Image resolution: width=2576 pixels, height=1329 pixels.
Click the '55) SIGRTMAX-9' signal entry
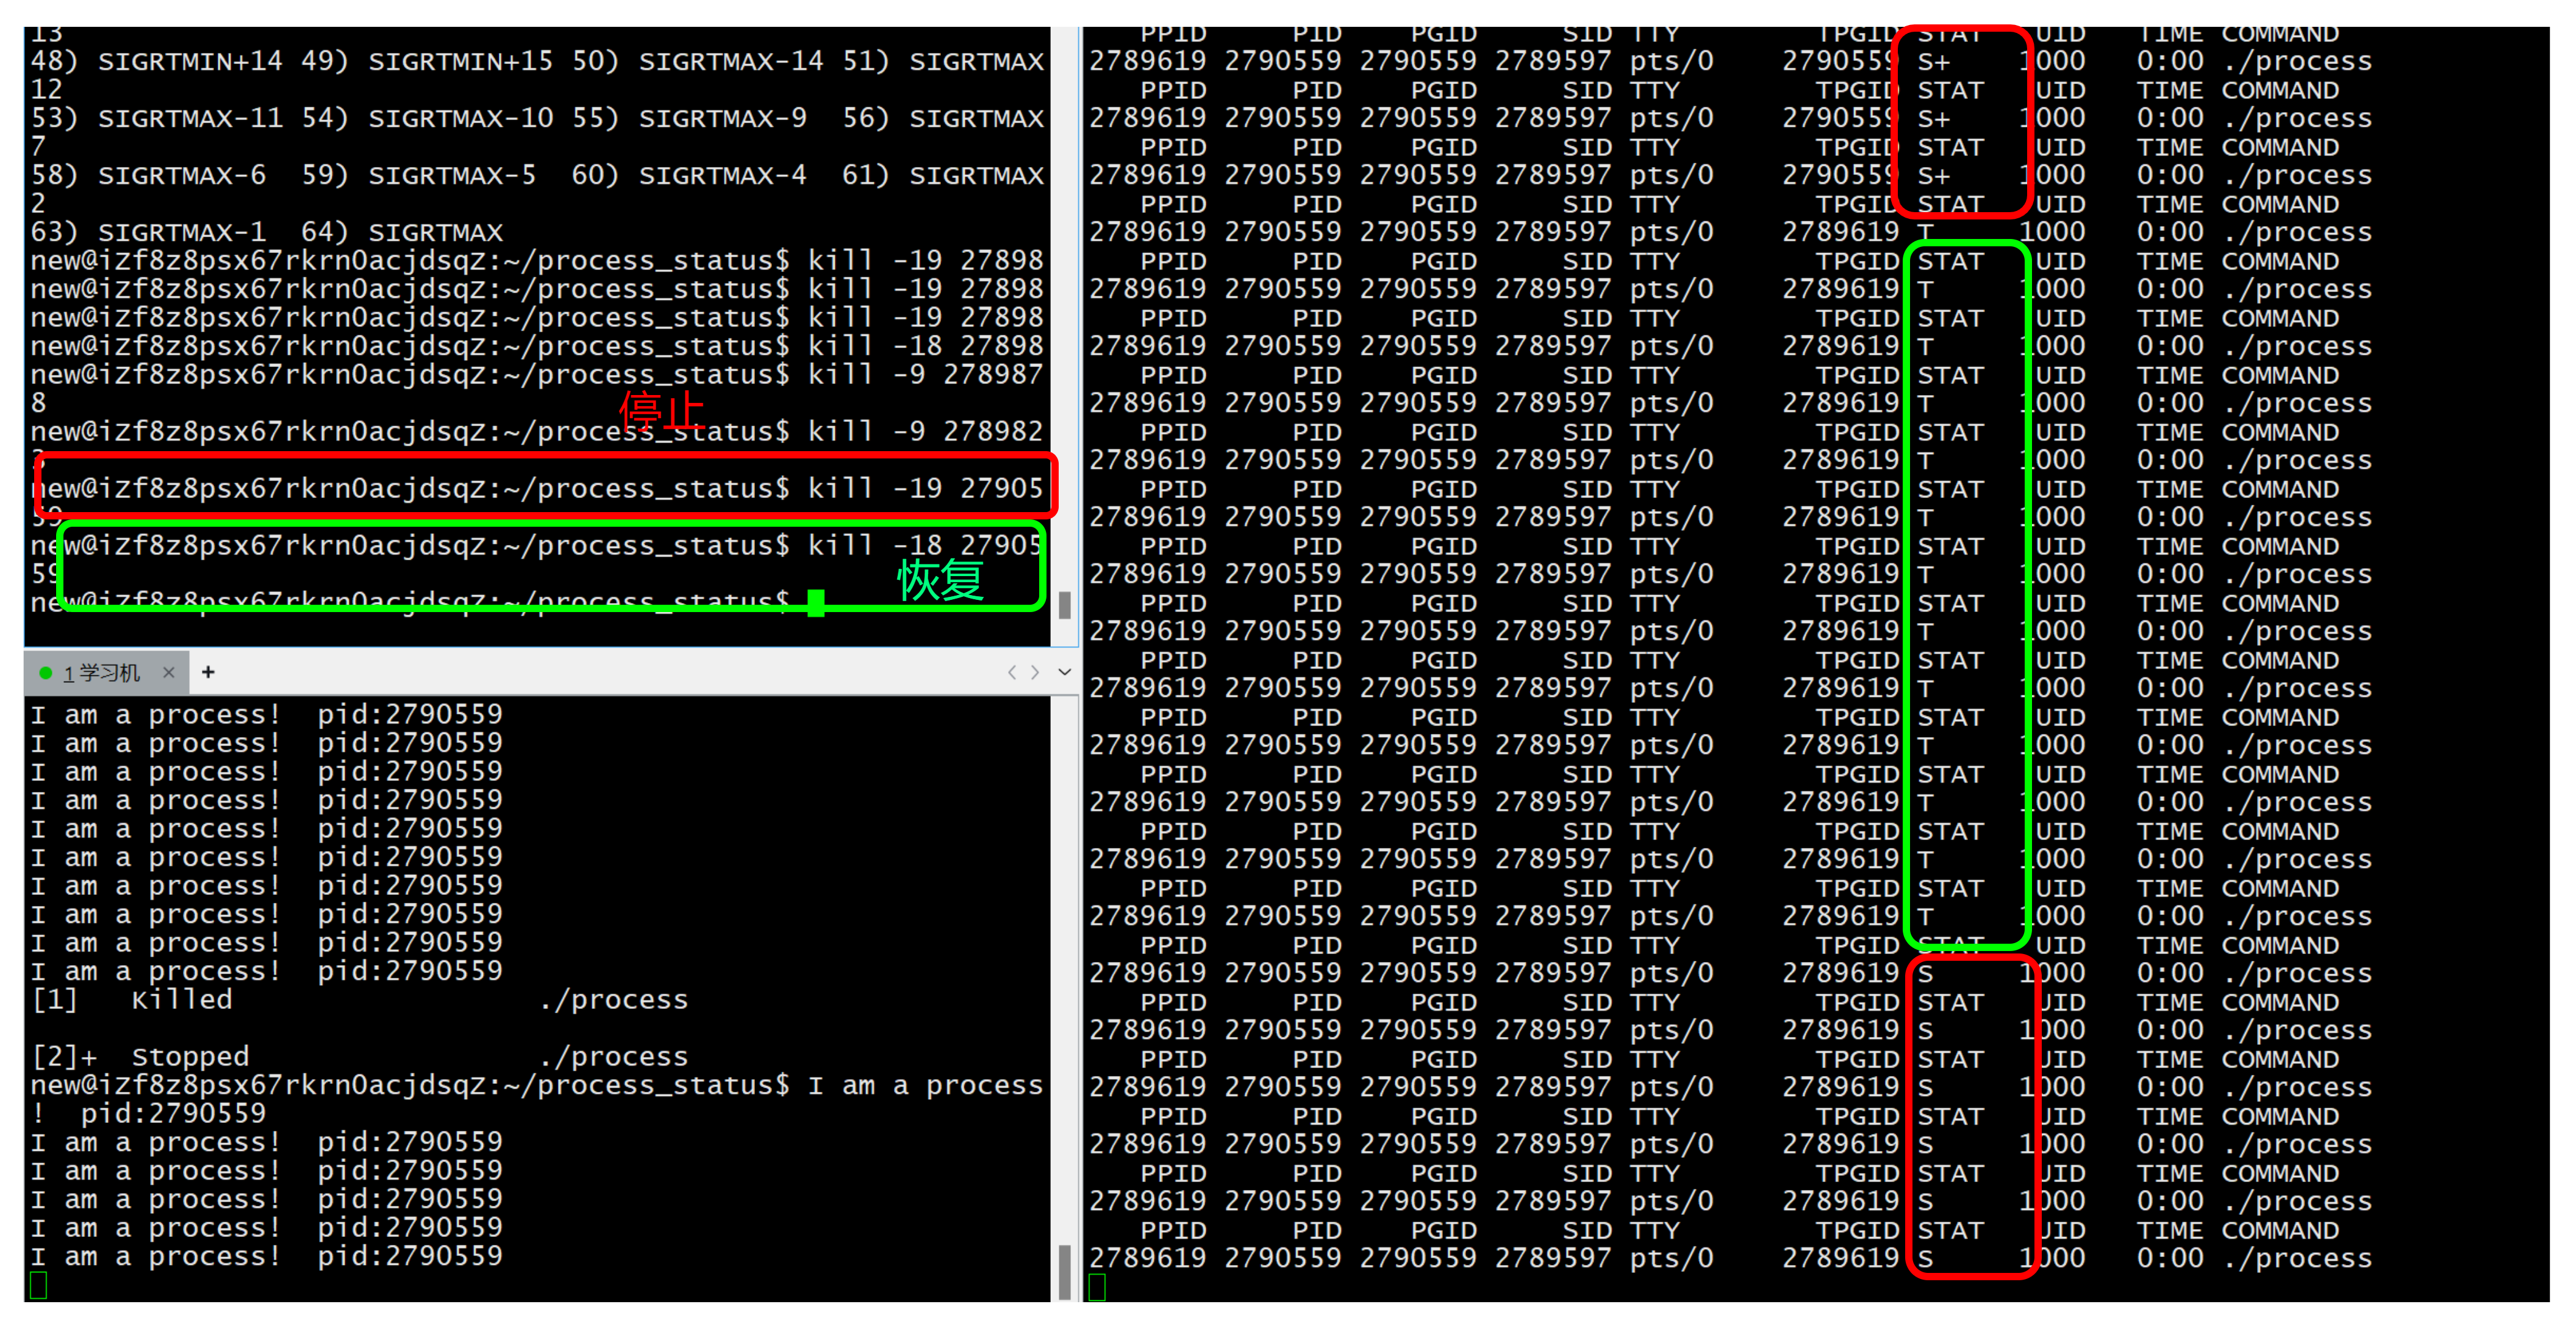tap(689, 118)
